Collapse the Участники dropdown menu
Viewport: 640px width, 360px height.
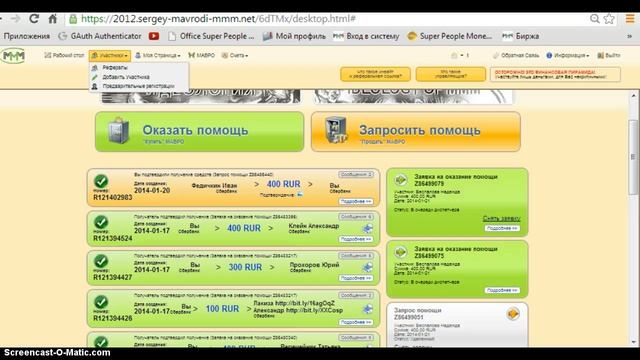110,56
